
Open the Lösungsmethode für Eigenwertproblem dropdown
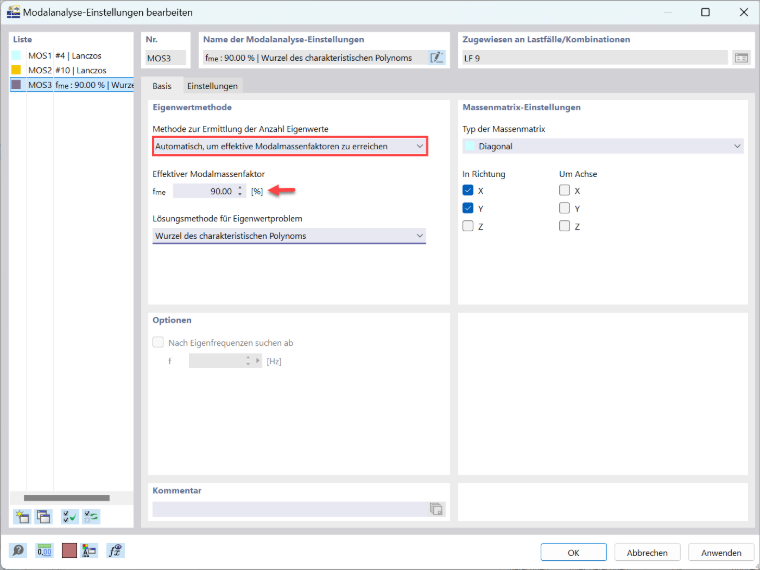click(289, 236)
